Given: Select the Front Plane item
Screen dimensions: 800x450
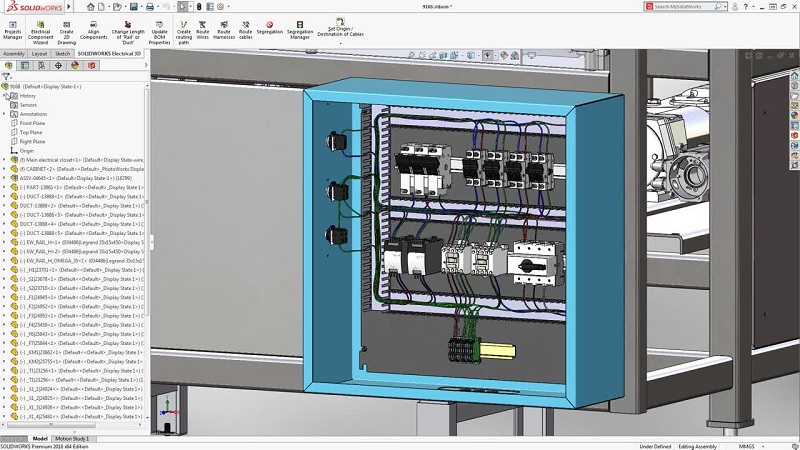Looking at the screenshot, I should click(33, 123).
